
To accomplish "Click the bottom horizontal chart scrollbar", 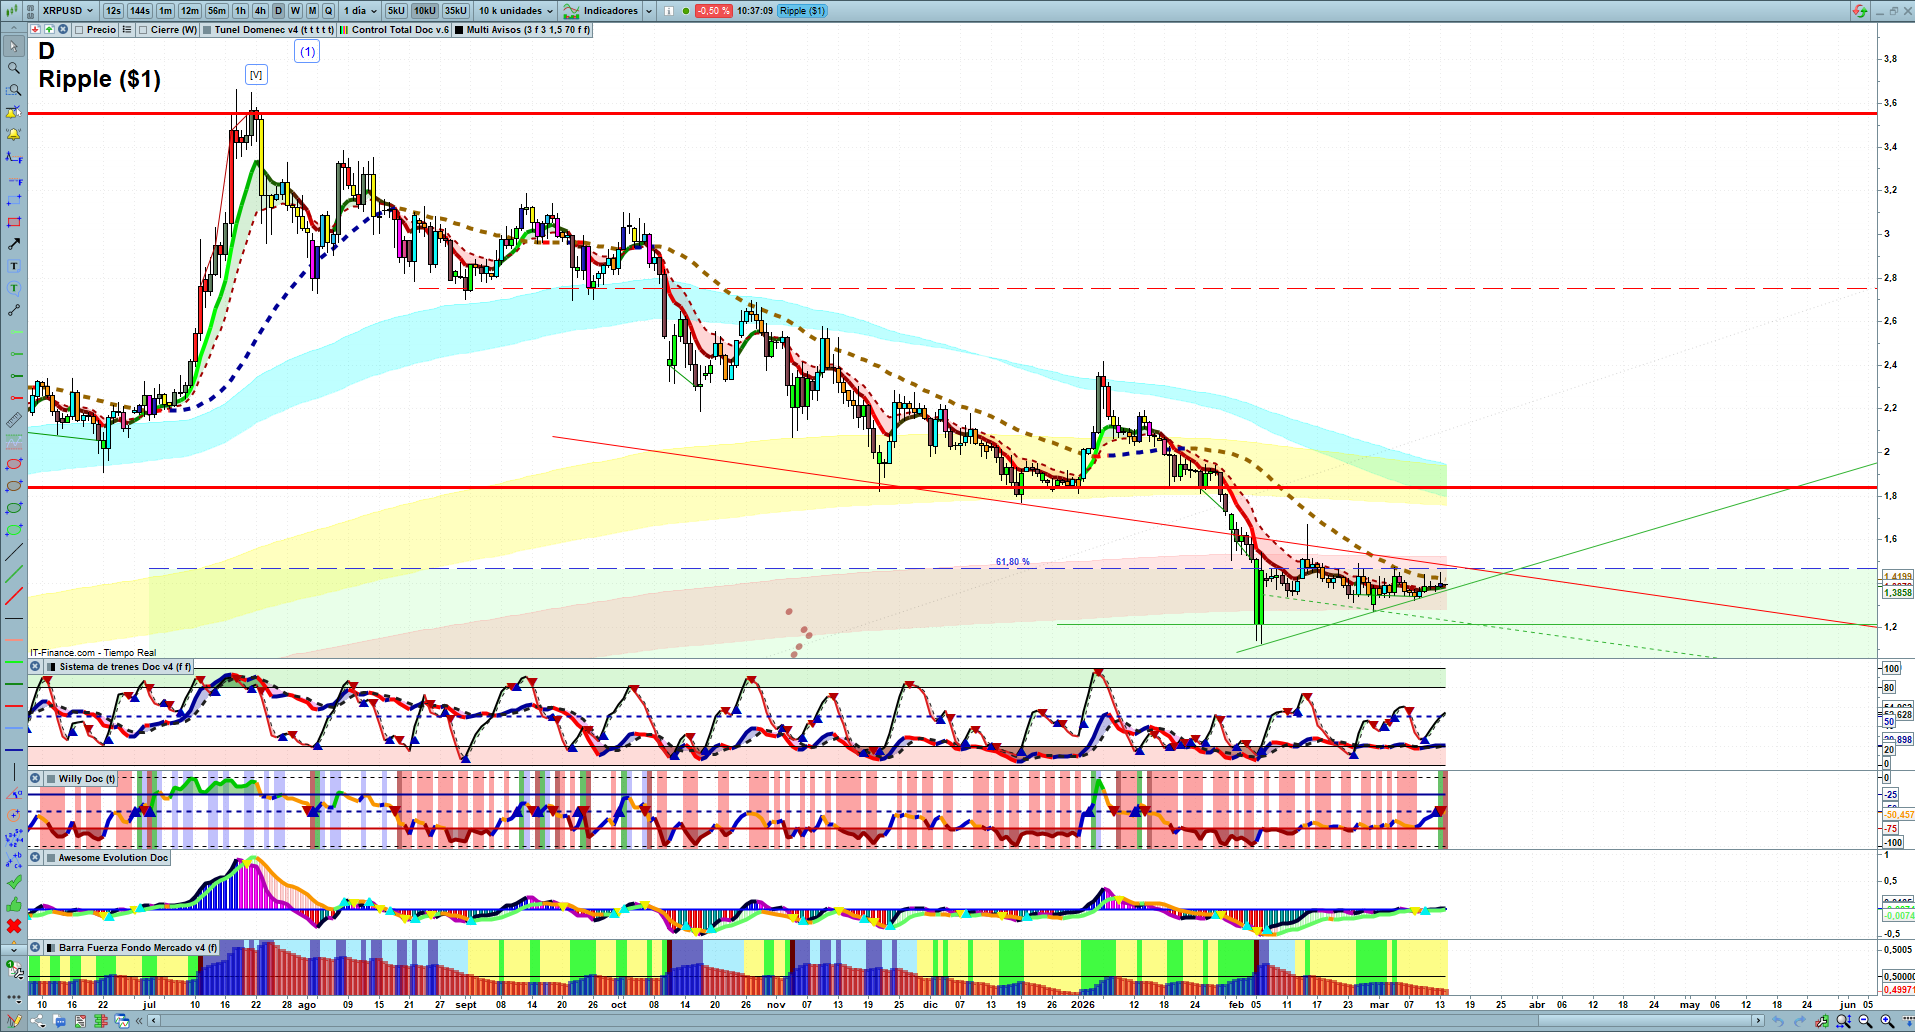I will (x=958, y=1021).
